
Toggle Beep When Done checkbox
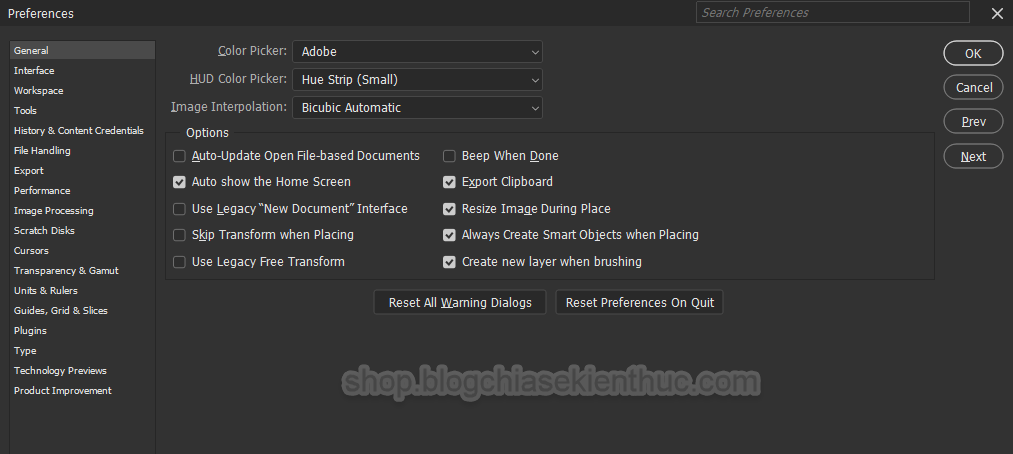[449, 156]
